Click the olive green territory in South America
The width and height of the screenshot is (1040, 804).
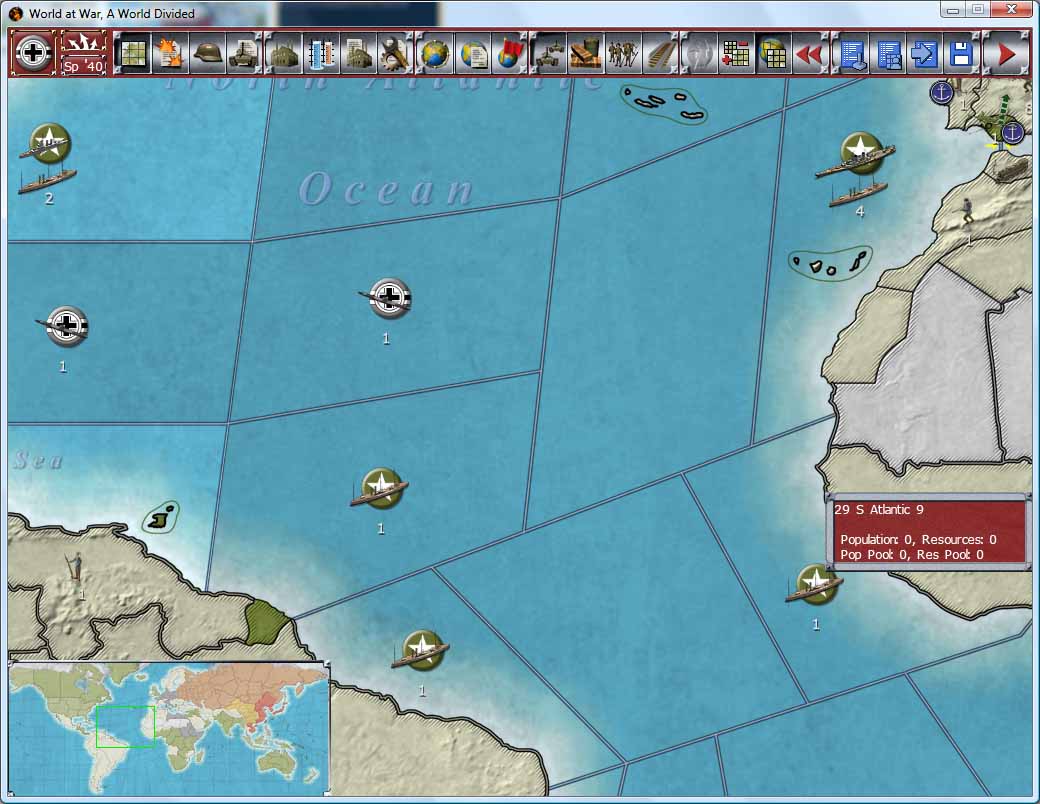267,622
